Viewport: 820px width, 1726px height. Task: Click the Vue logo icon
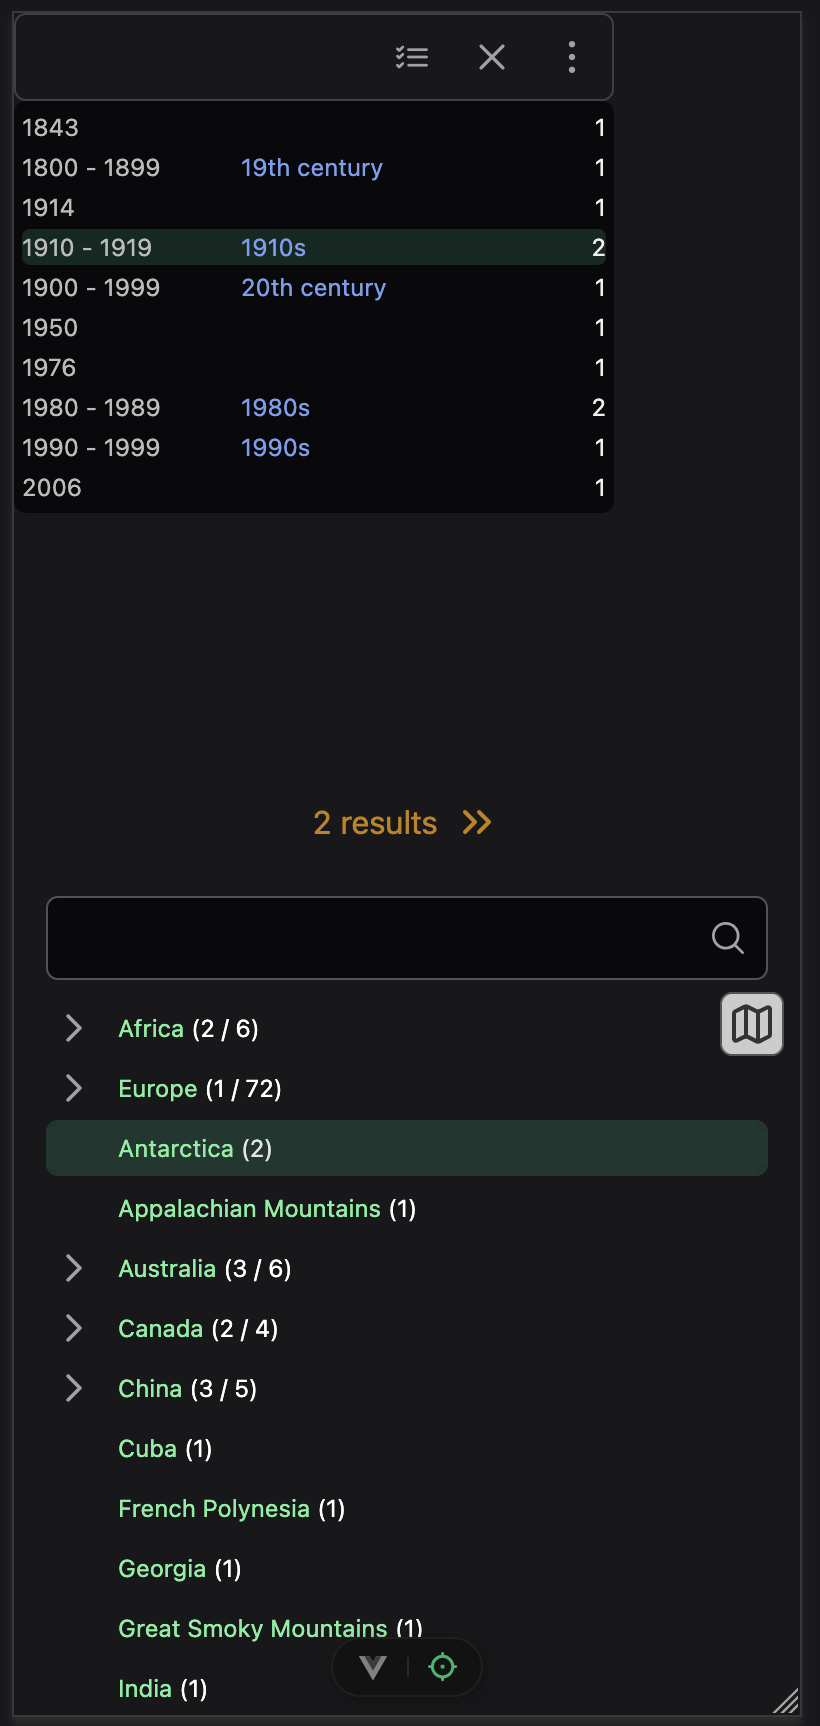(x=373, y=1667)
